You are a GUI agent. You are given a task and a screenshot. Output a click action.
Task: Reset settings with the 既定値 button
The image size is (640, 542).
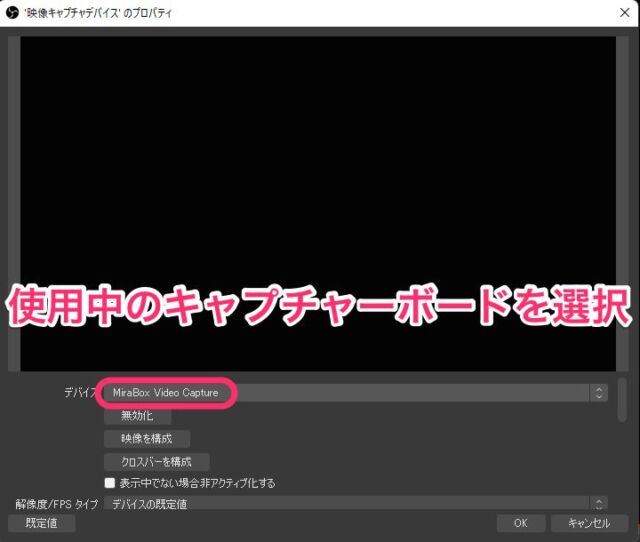tap(41, 523)
